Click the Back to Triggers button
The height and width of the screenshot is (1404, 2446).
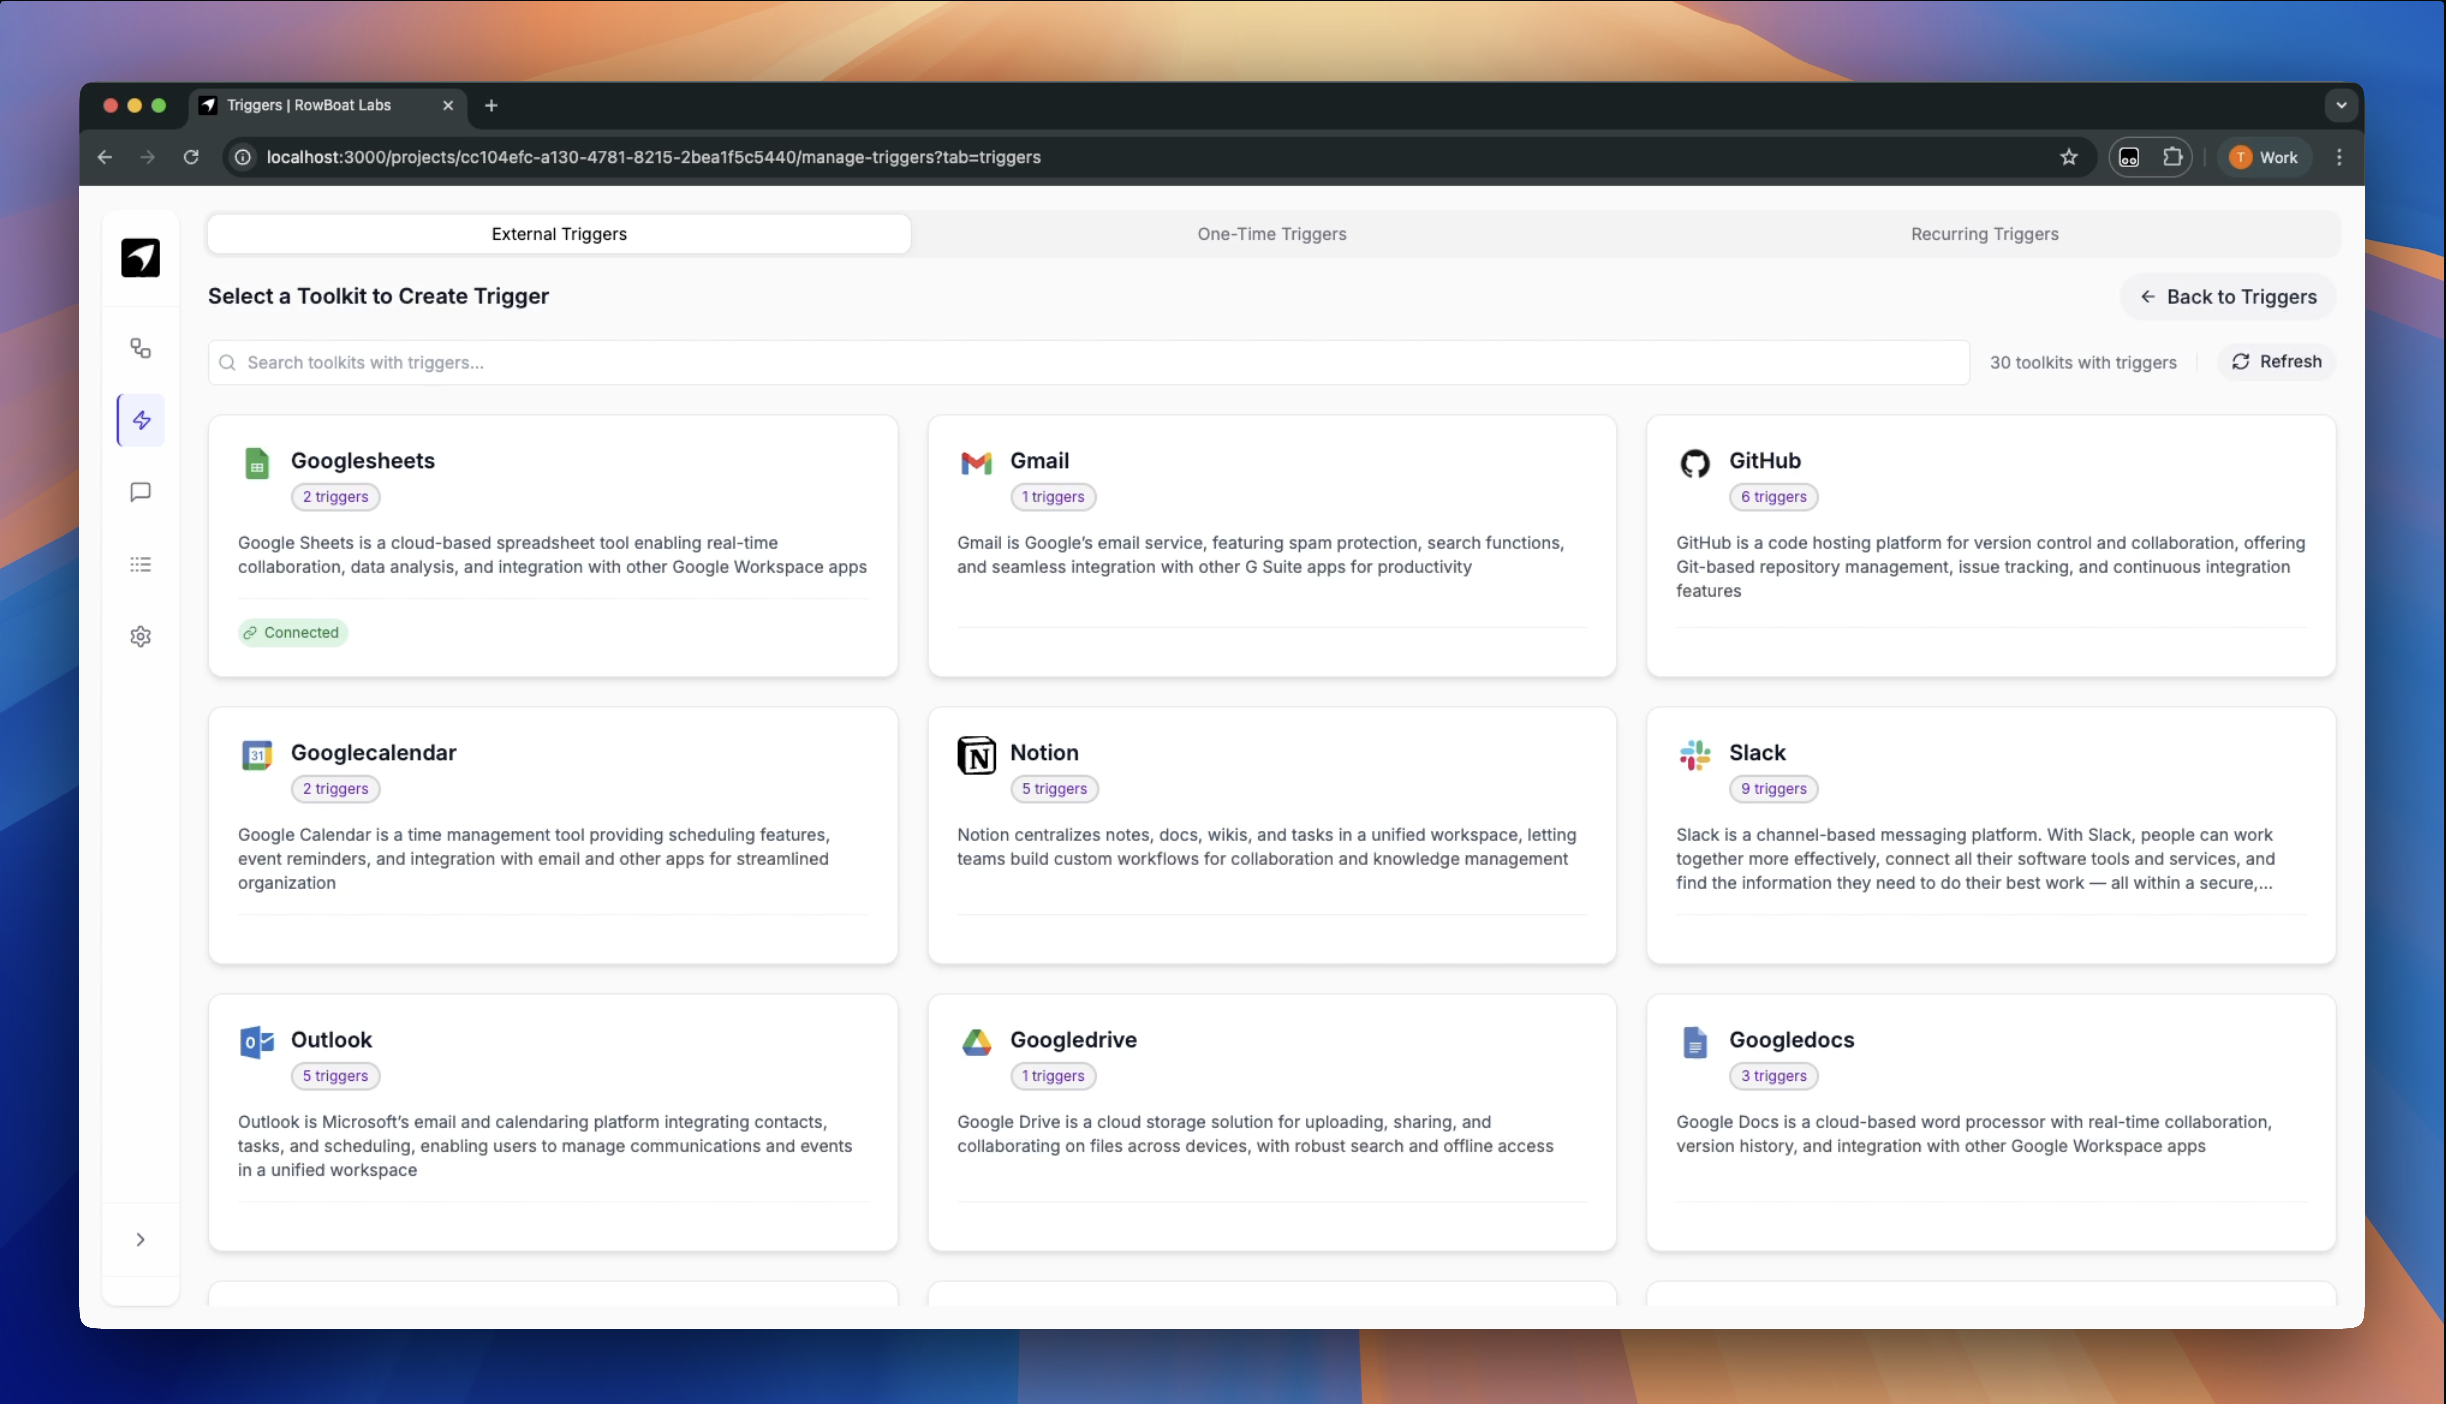(2228, 297)
